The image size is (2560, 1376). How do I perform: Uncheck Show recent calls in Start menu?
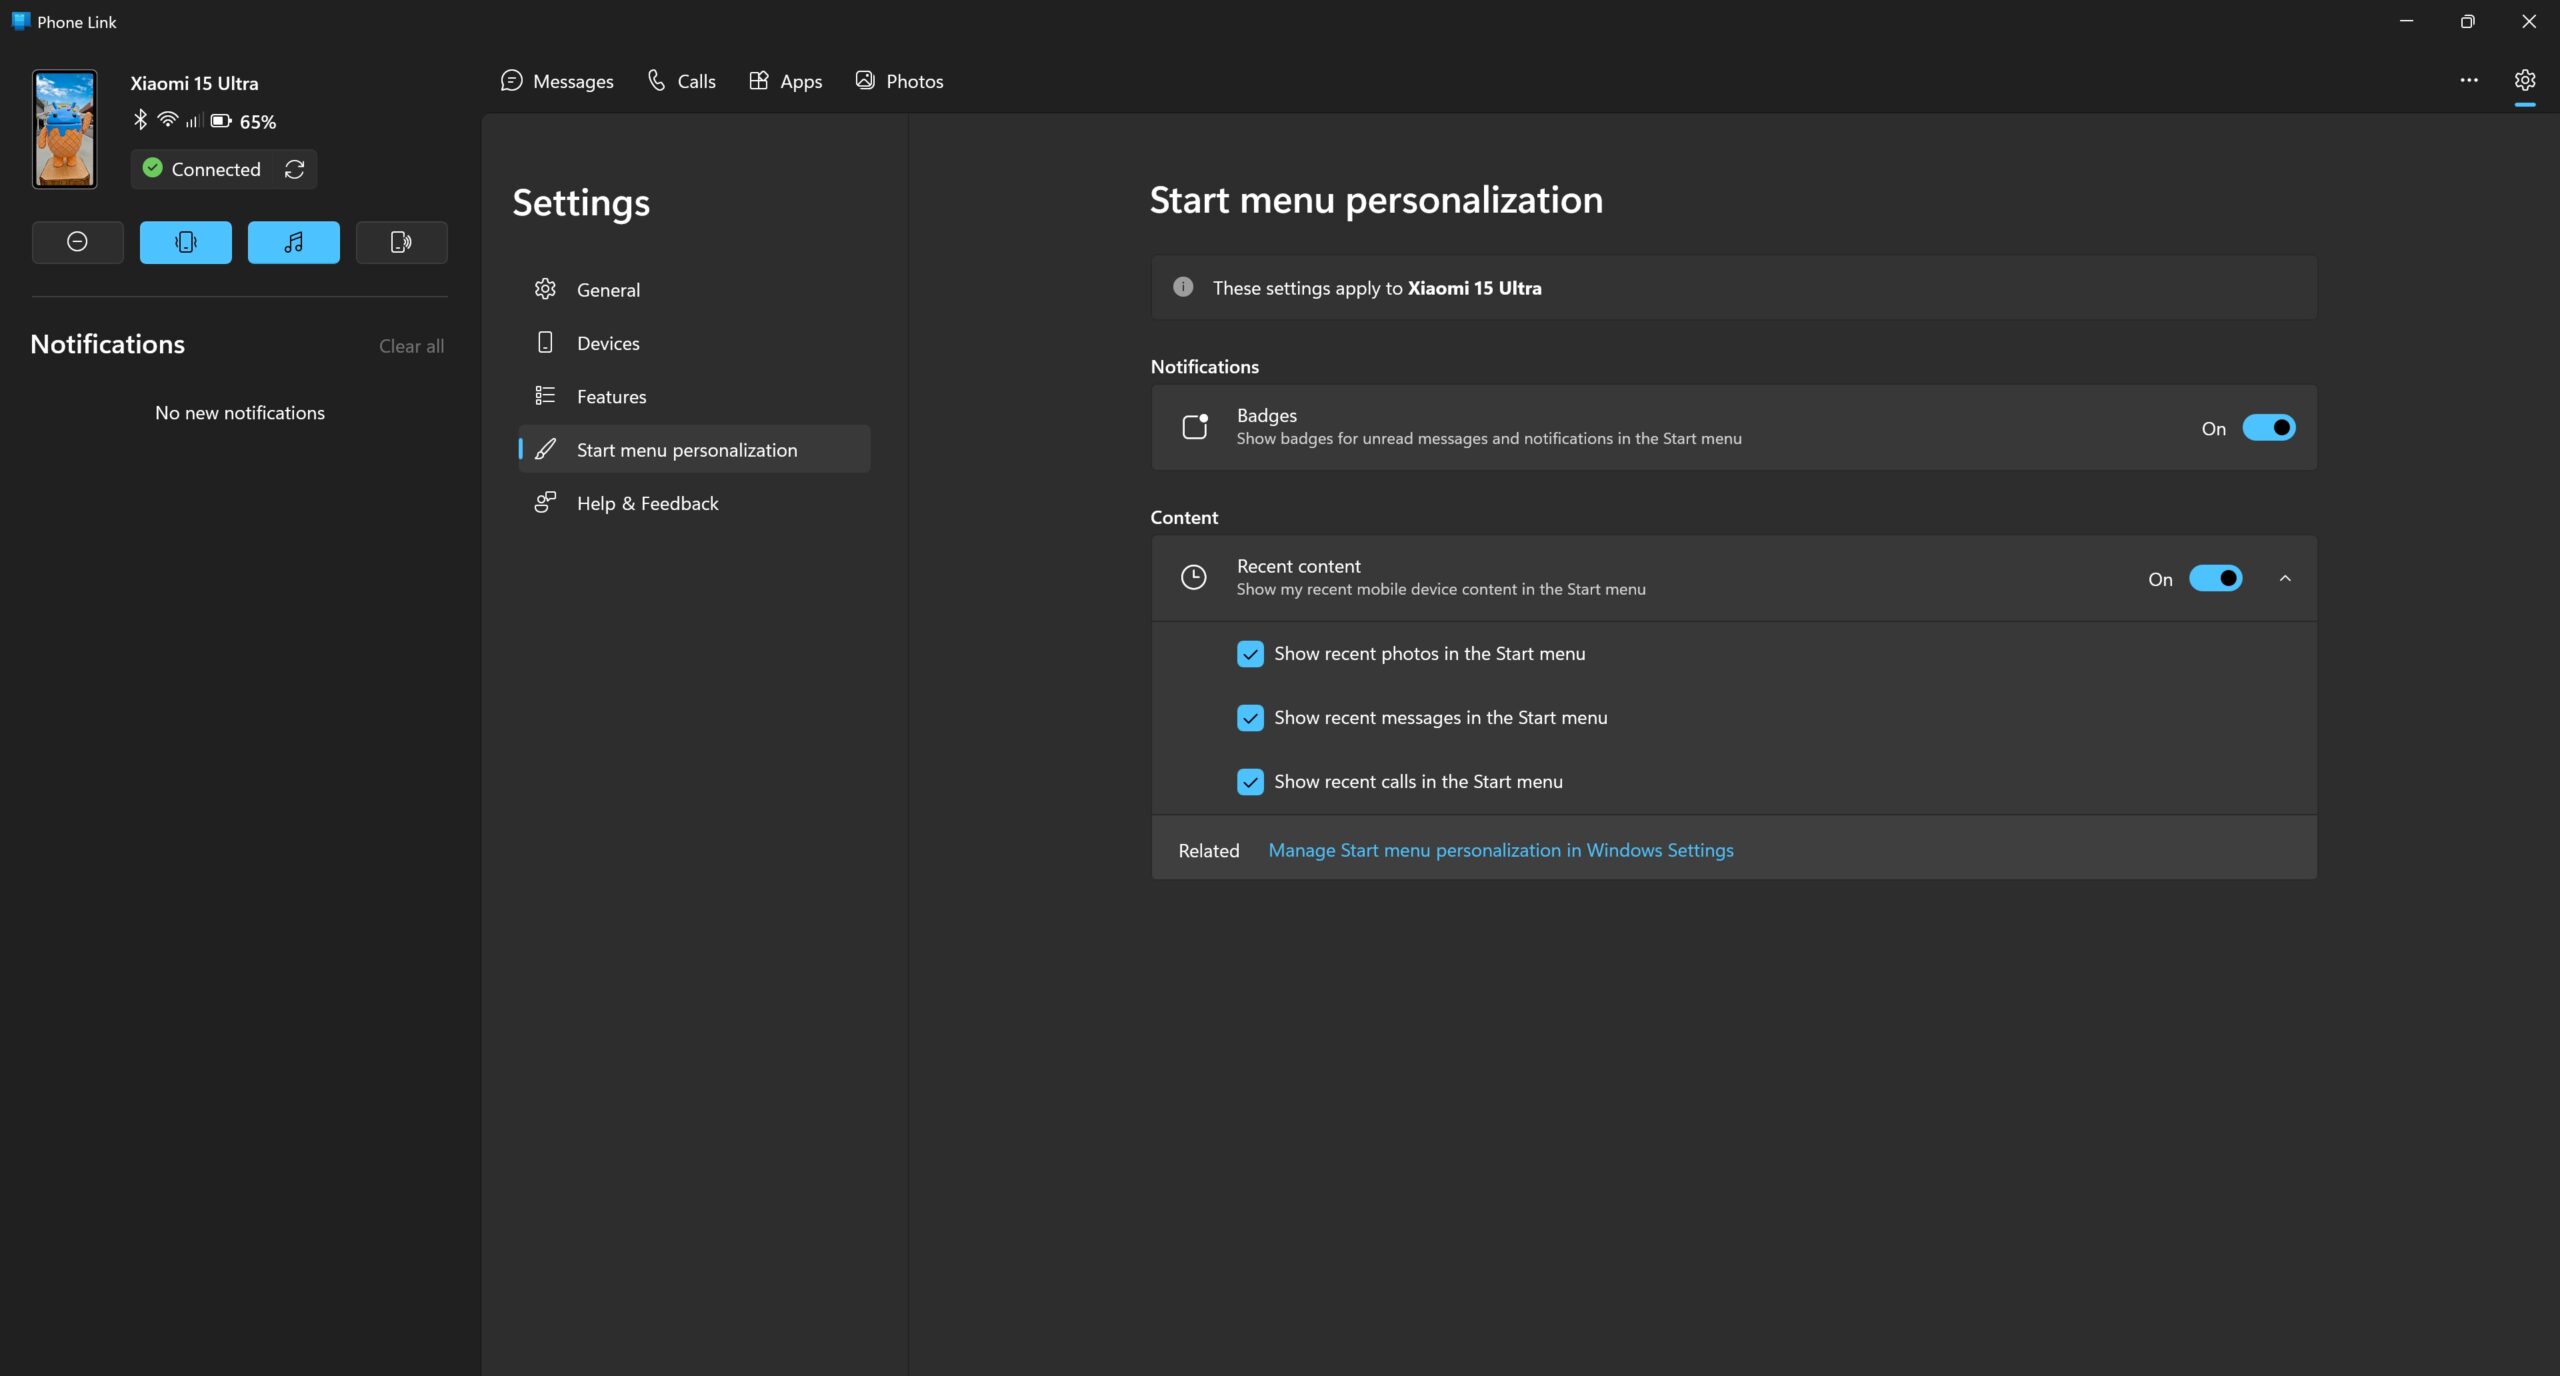(1250, 782)
